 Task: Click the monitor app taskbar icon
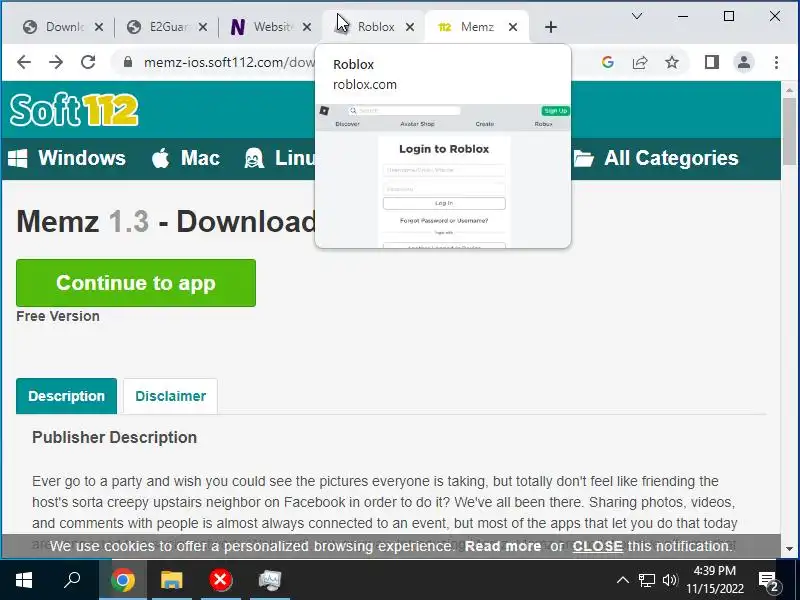coord(269,580)
